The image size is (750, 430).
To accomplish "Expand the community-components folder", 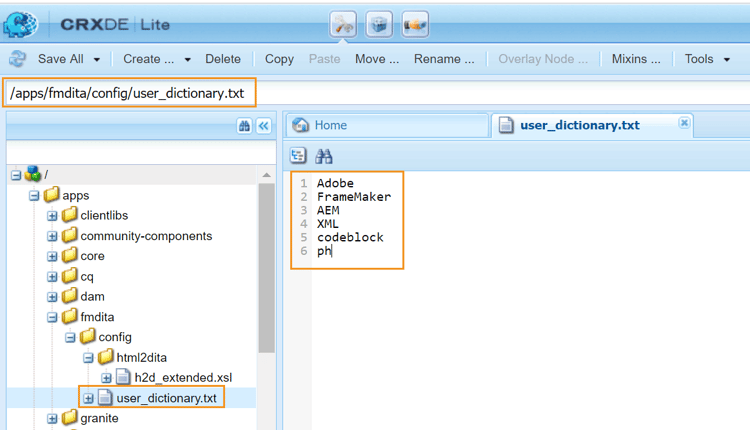I will pos(52,236).
